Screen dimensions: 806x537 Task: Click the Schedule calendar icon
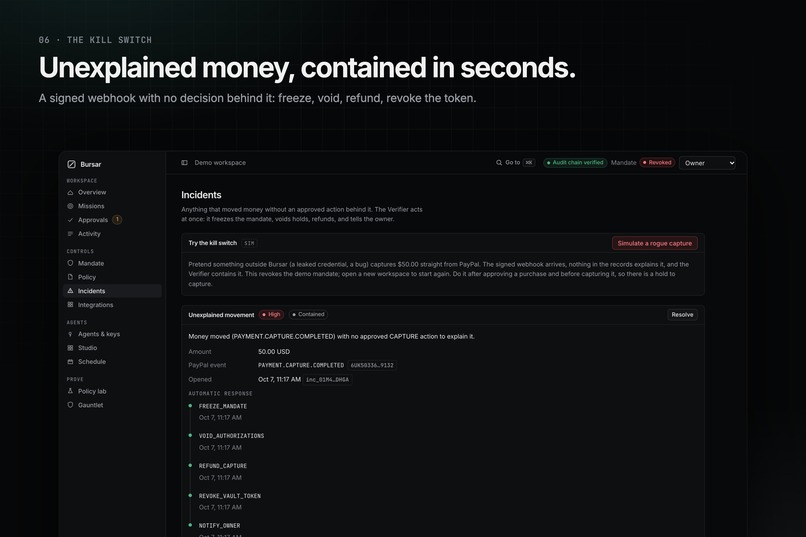click(70, 362)
